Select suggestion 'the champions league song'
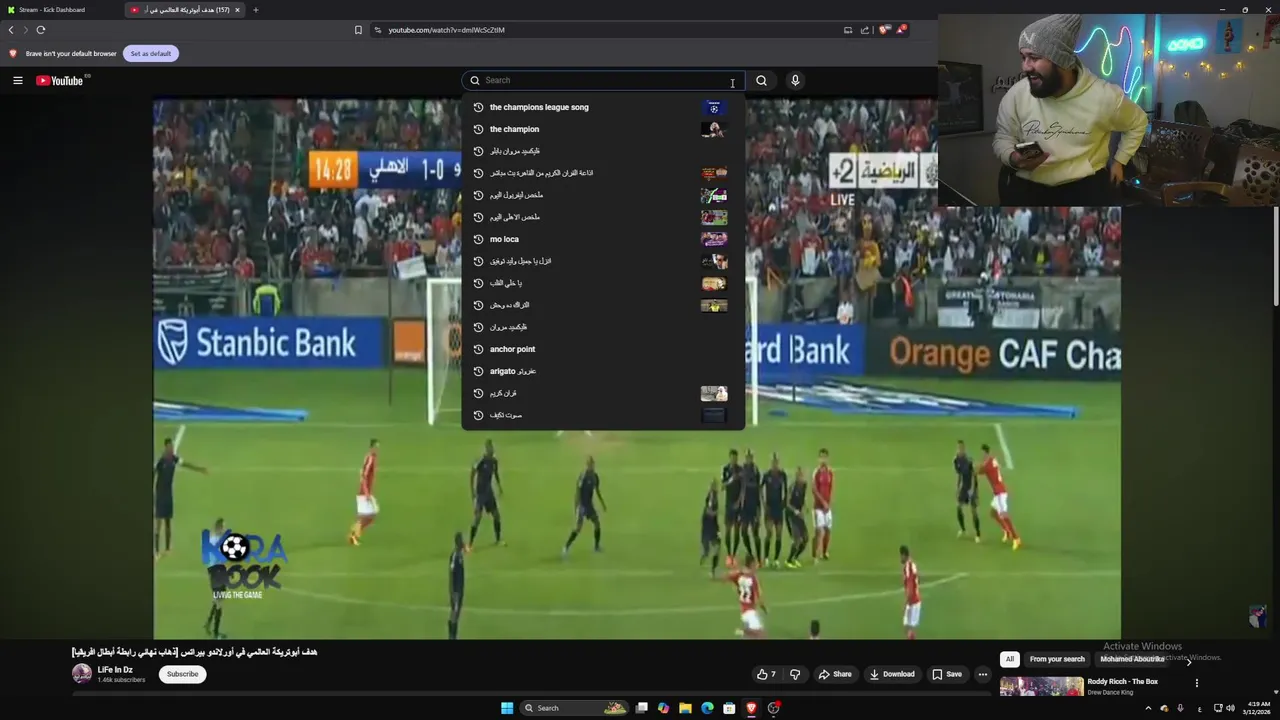Screen dimensions: 1280x720 pos(603,107)
